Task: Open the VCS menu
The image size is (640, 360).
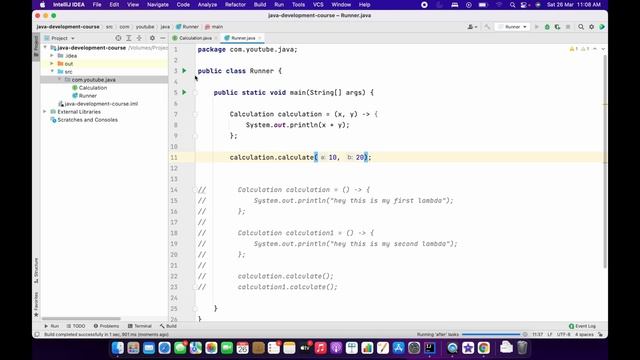Action: coord(318,5)
